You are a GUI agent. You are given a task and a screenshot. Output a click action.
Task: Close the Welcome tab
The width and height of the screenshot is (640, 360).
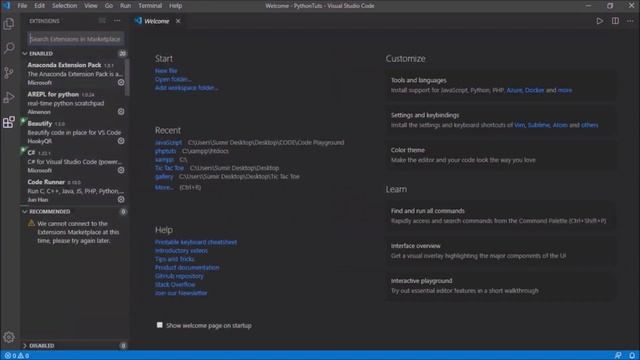click(x=178, y=21)
